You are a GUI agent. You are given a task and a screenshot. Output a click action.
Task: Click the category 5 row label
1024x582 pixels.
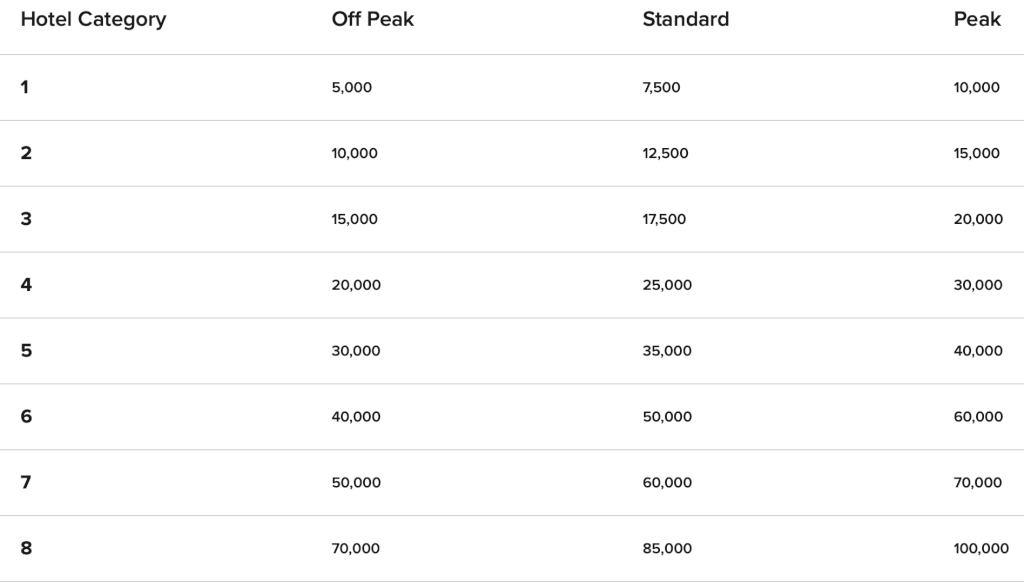pyautogui.click(x=26, y=351)
